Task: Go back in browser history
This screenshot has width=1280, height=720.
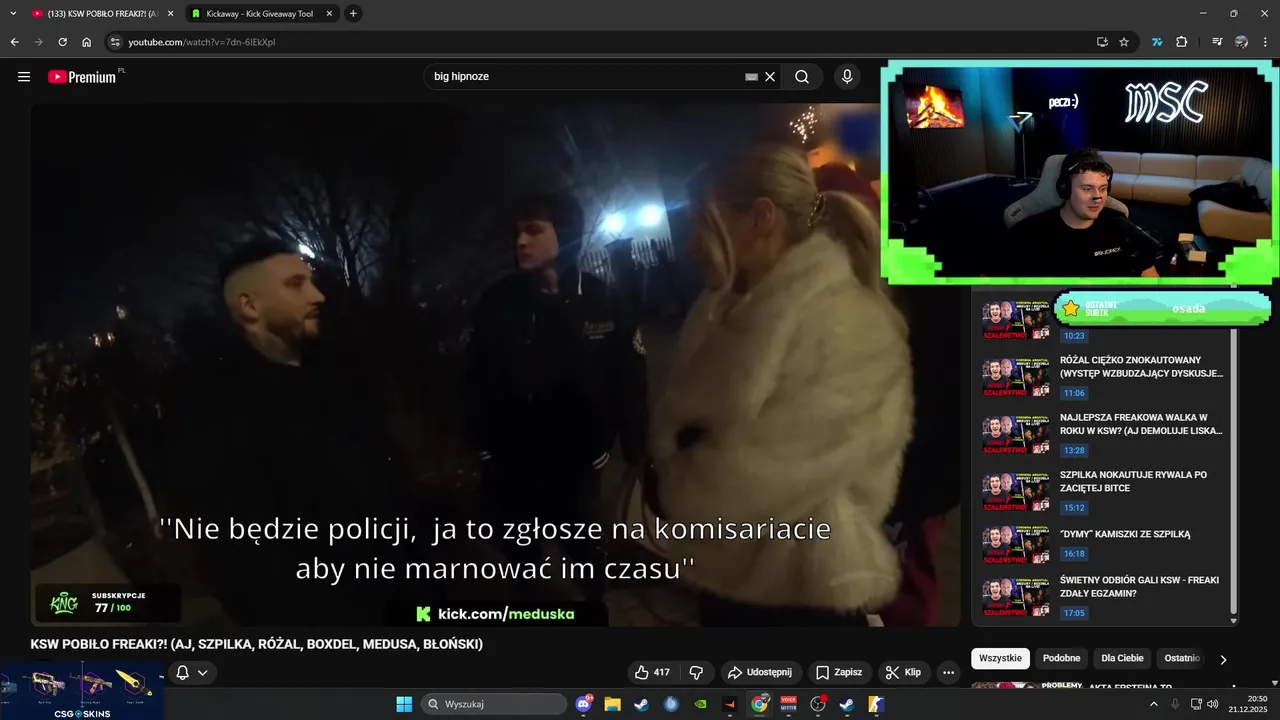Action: pyautogui.click(x=14, y=42)
